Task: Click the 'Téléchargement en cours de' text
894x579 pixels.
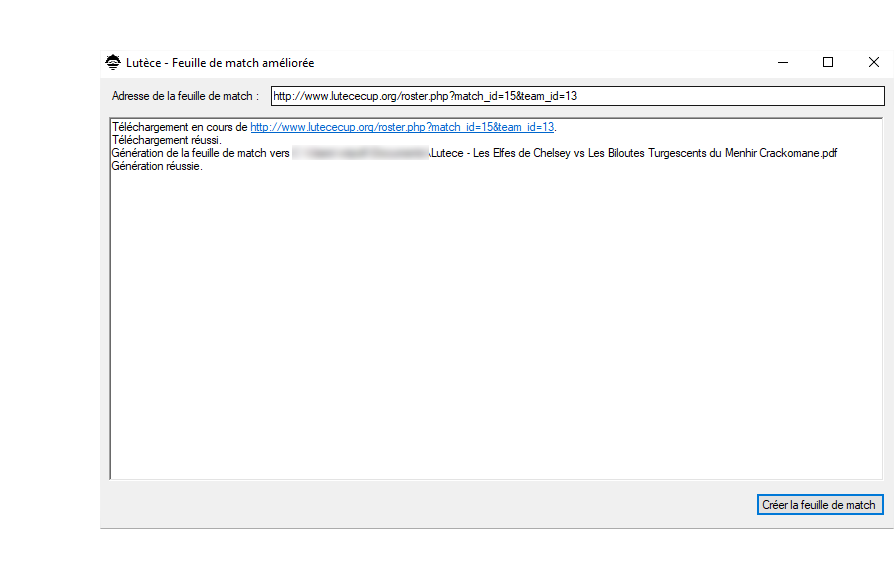Action: (180, 127)
